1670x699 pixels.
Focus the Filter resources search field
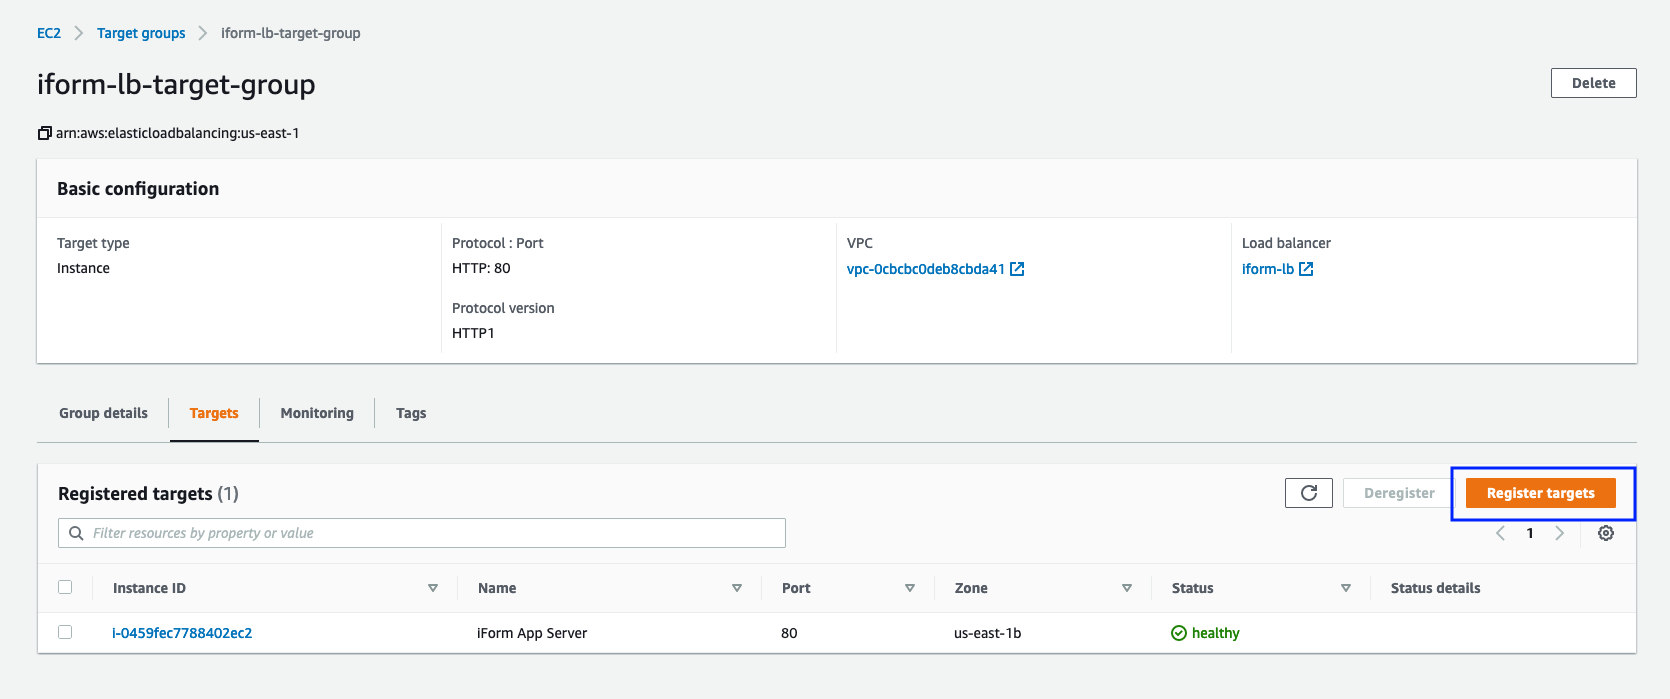tap(422, 533)
